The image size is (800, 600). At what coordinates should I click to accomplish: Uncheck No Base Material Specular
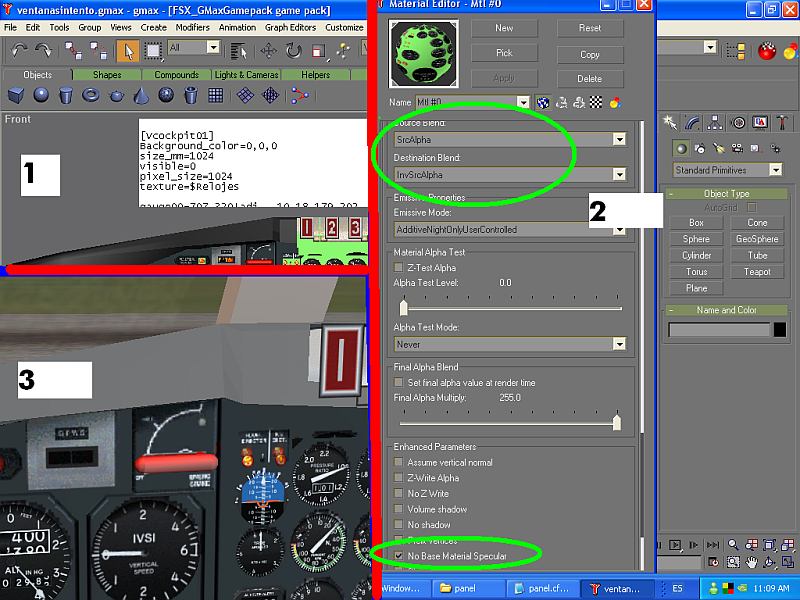pyautogui.click(x=399, y=555)
